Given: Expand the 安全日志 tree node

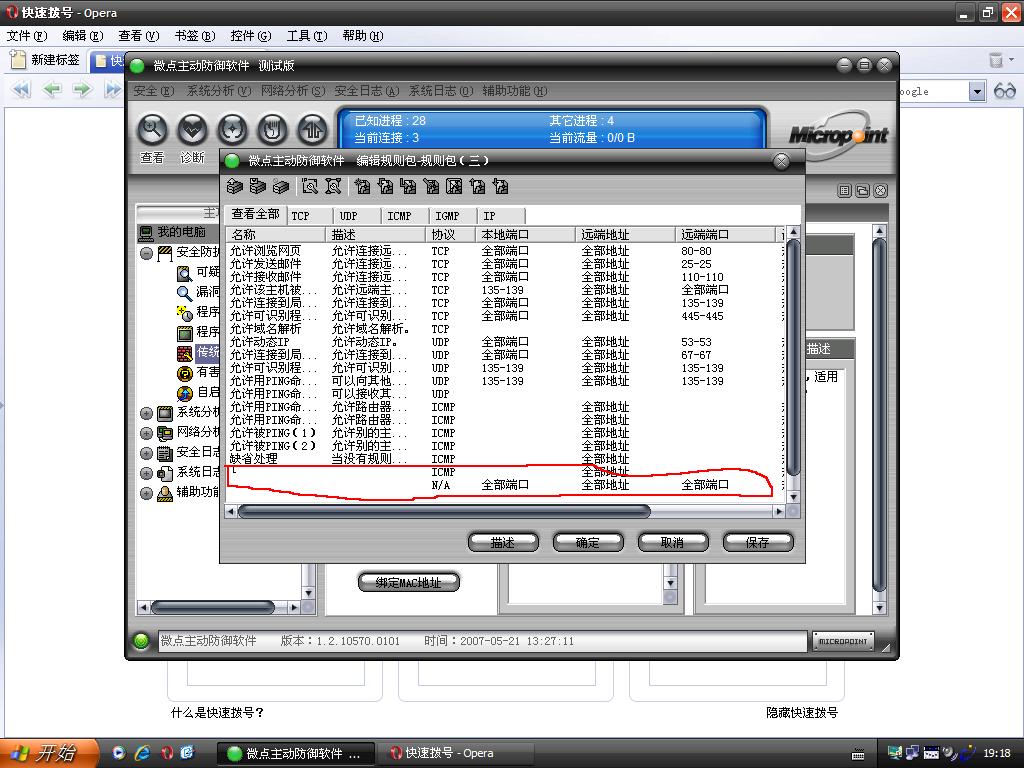Looking at the screenshot, I should point(146,454).
